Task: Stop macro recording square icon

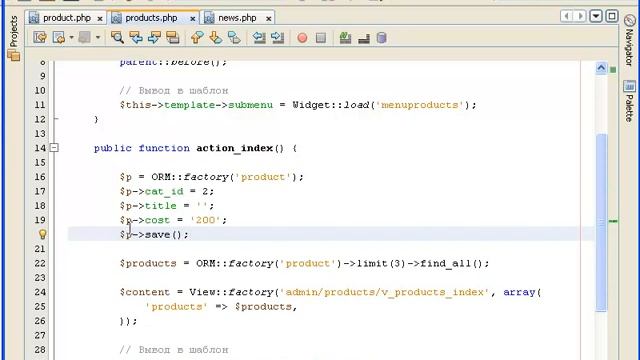Action: coord(321,38)
